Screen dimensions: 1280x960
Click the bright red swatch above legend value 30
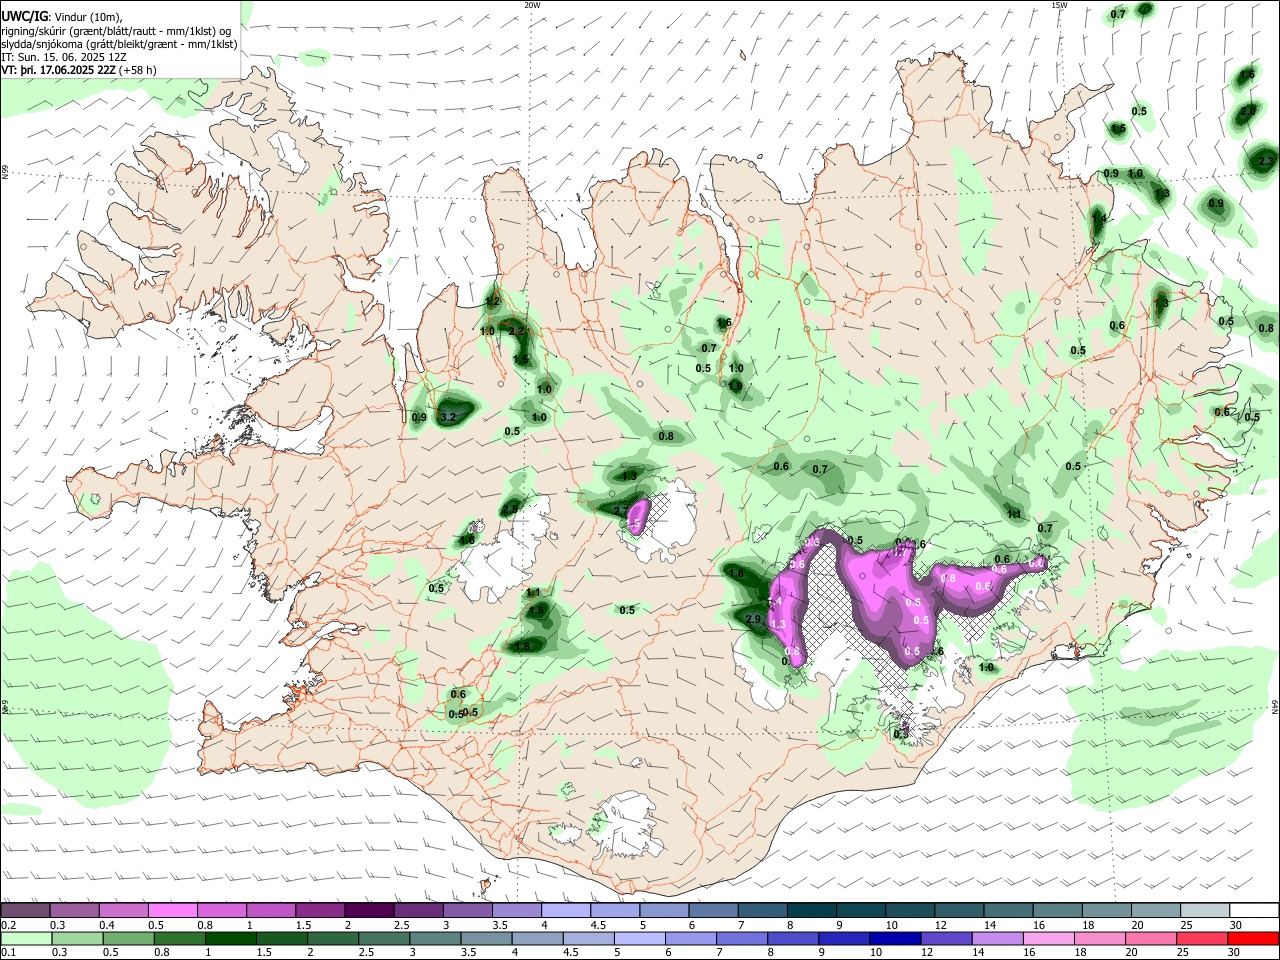pyautogui.click(x=1253, y=938)
